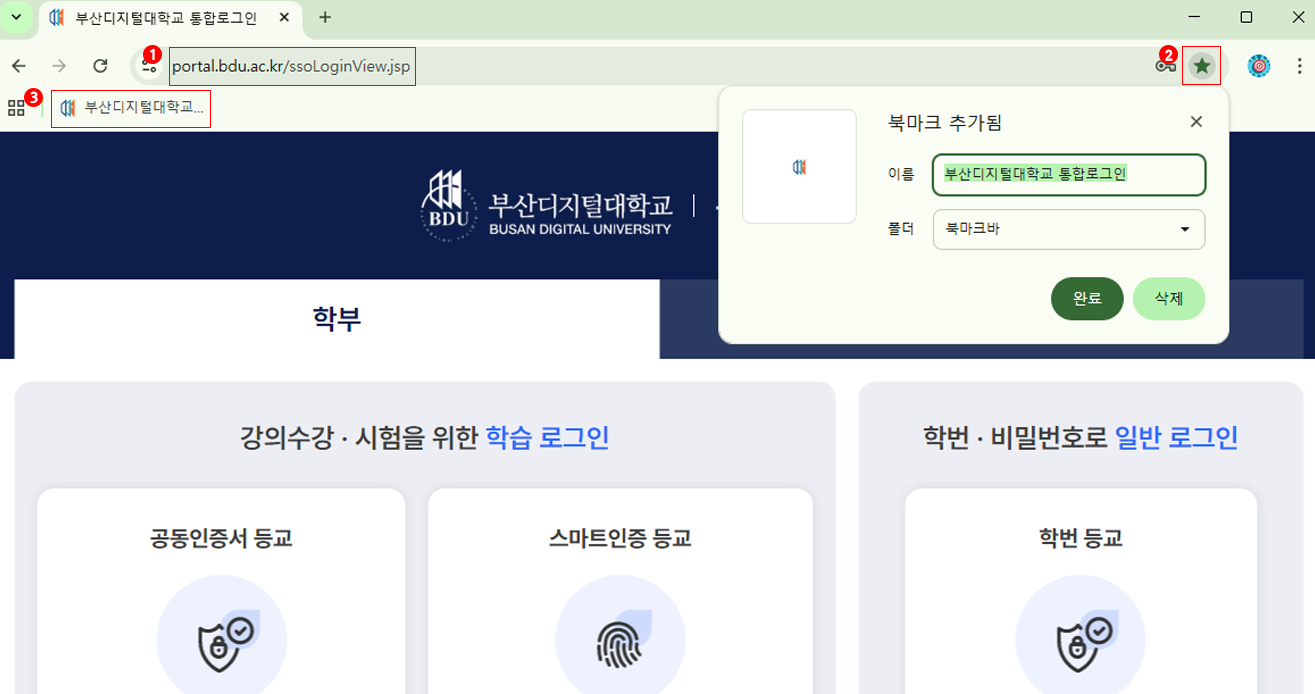Screen dimensions: 1315x694
Task: Select the 공동인증서 등교 shield icon
Action: [221, 637]
